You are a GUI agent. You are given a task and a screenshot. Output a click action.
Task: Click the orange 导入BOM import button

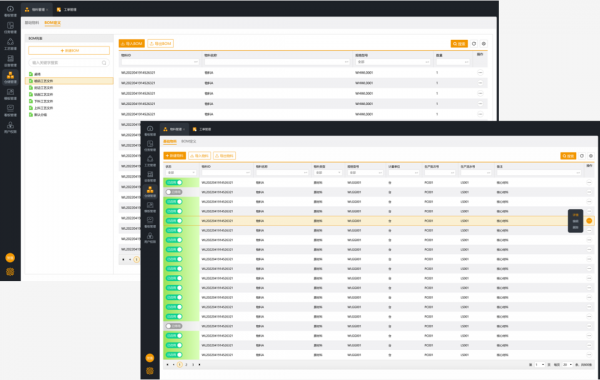click(132, 44)
